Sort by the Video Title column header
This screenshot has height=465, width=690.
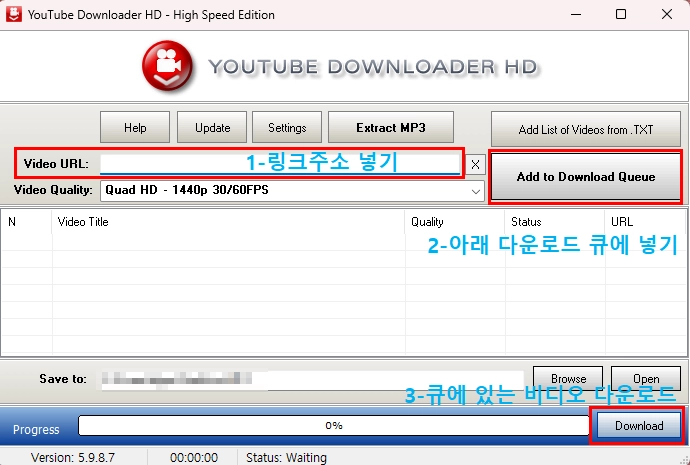pyautogui.click(x=228, y=222)
